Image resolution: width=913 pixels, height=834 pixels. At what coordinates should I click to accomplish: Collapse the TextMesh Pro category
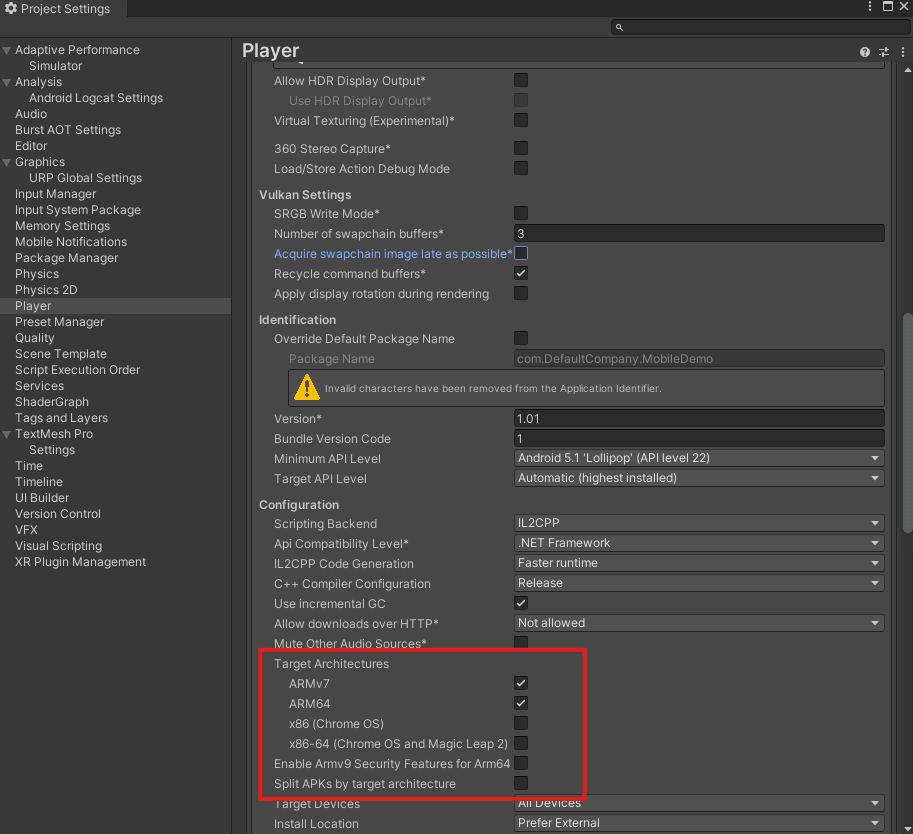tap(7, 434)
